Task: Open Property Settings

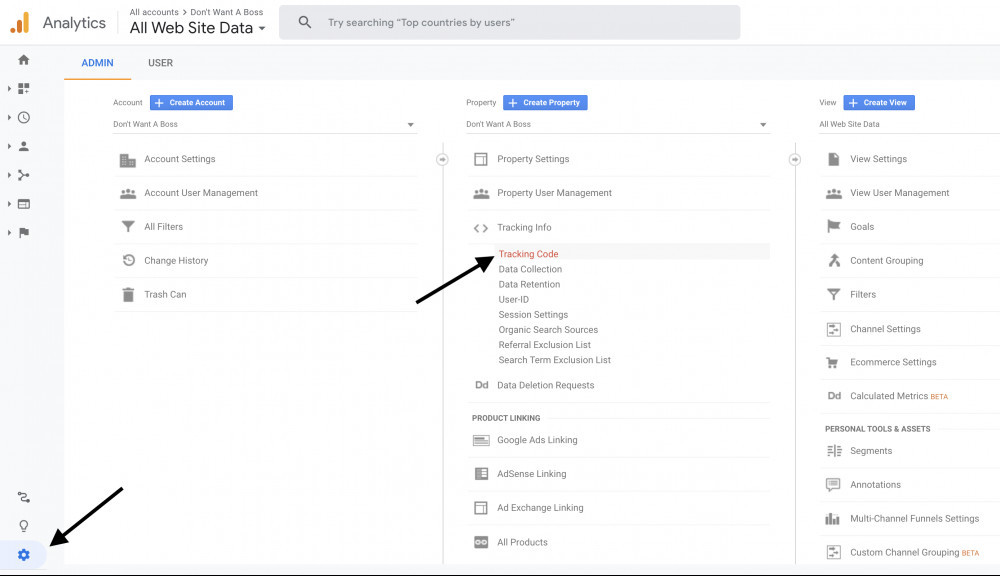Action: [x=533, y=159]
